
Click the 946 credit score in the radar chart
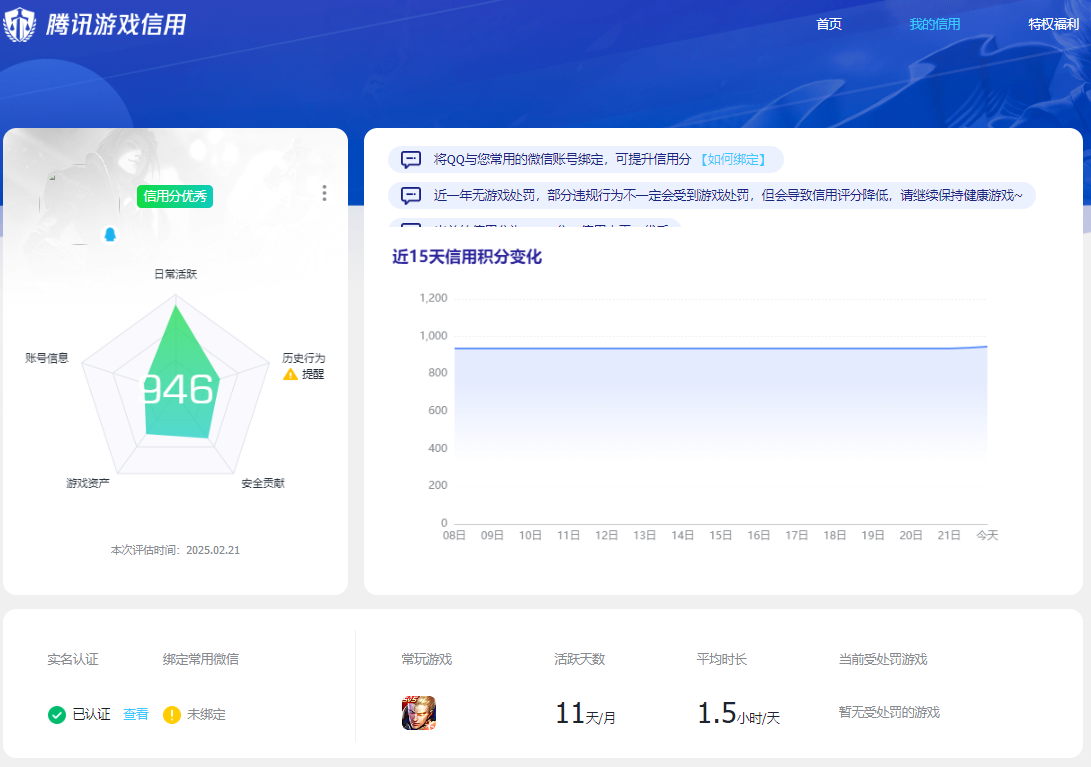point(178,389)
